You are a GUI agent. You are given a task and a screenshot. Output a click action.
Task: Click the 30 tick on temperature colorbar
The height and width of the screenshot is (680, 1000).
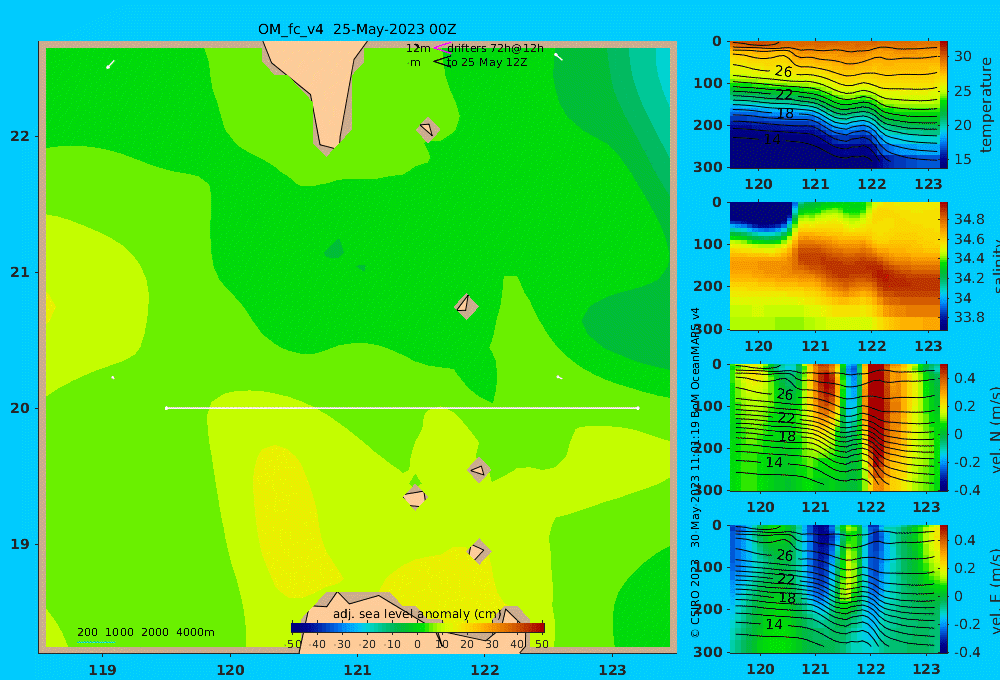click(962, 56)
